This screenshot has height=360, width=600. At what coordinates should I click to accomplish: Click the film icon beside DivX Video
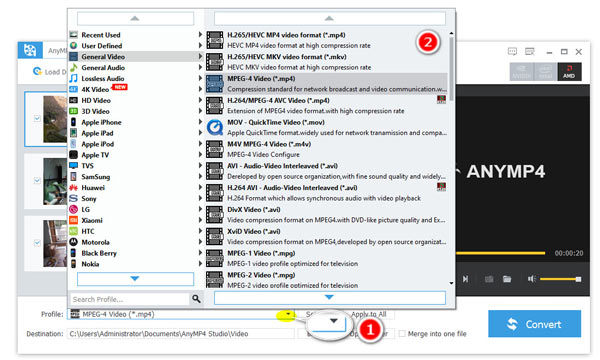(215, 215)
